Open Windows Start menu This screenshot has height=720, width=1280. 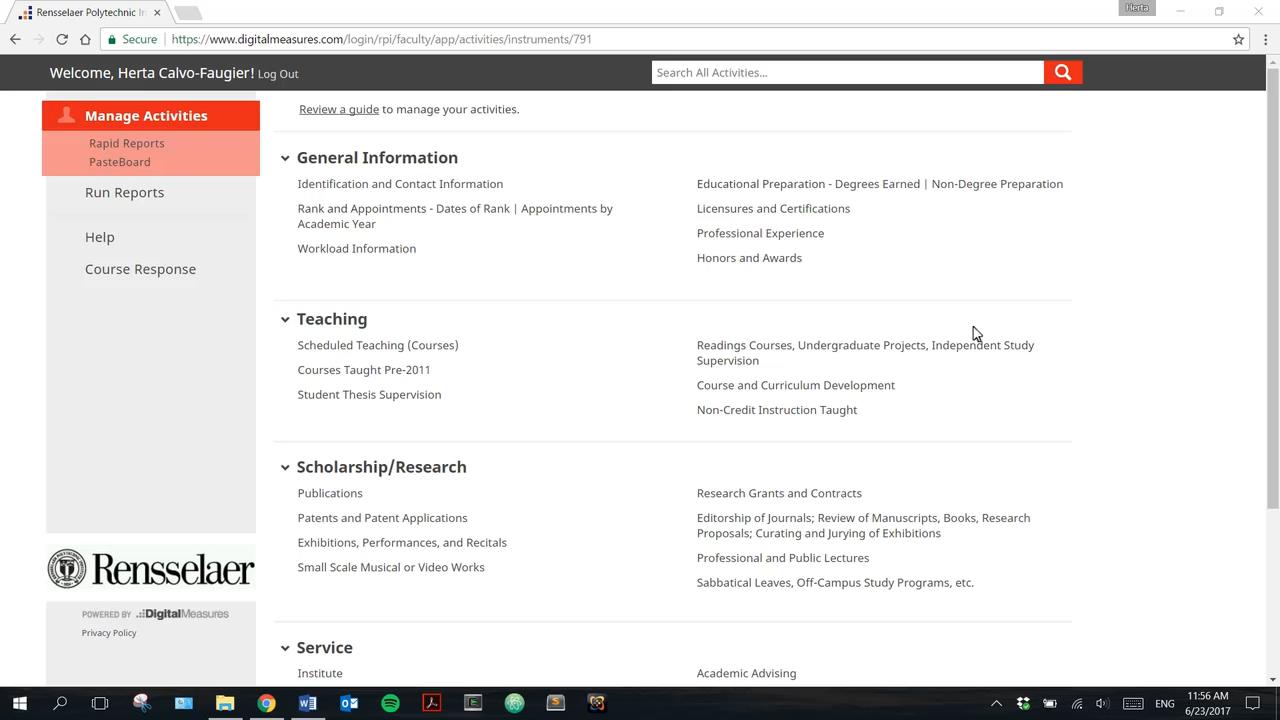click(19, 703)
